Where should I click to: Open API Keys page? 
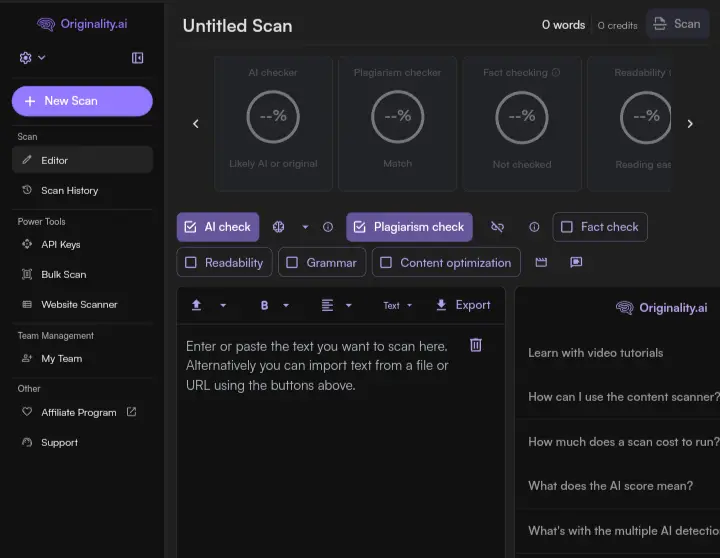[x=82, y=244]
